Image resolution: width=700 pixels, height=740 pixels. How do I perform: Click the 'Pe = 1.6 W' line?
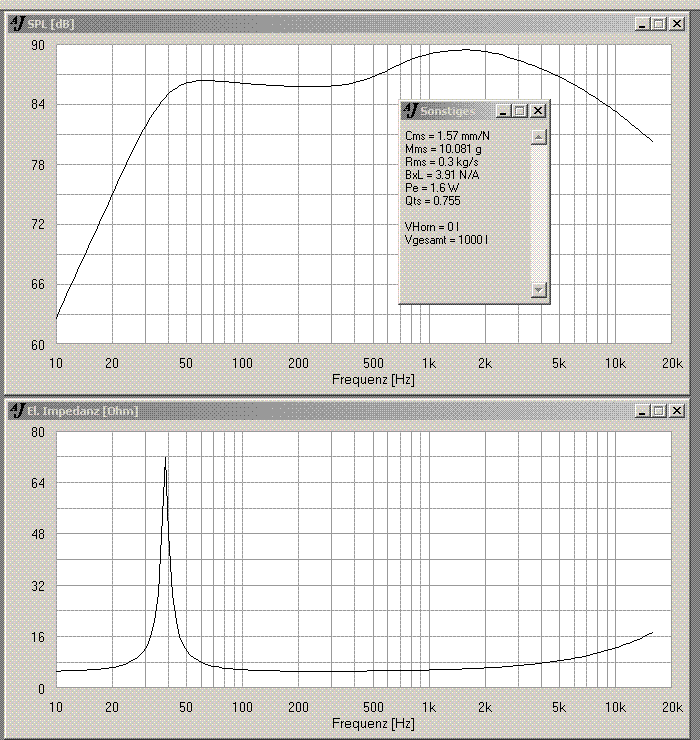pyautogui.click(x=432, y=188)
